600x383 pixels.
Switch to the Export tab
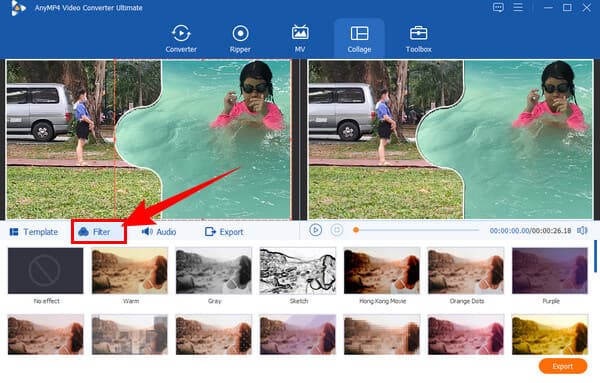[x=224, y=232]
